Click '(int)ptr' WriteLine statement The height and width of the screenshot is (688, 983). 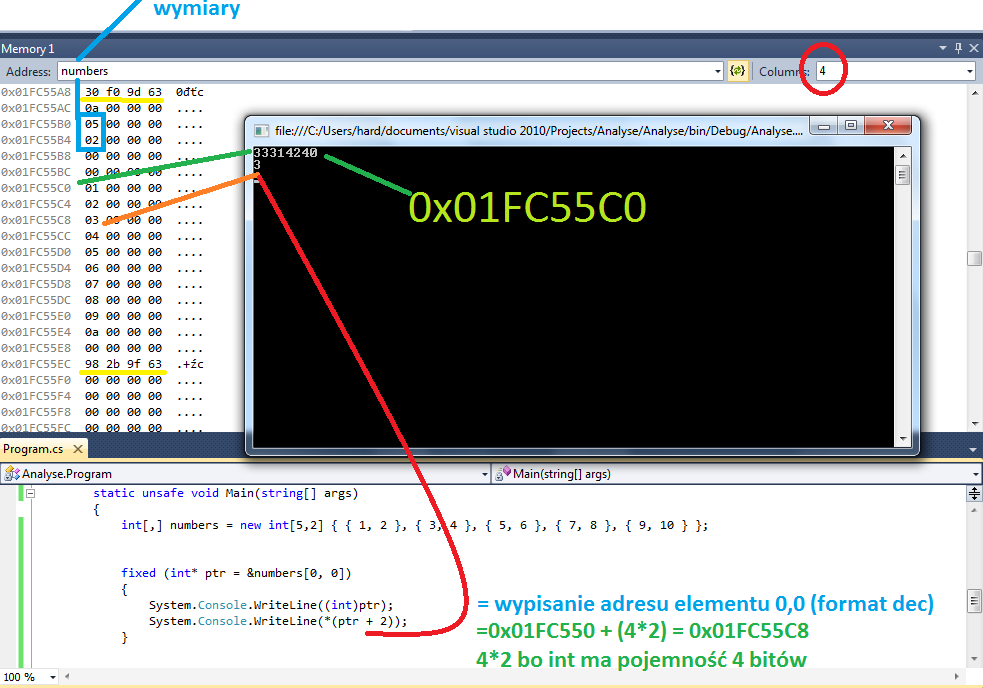click(x=271, y=605)
